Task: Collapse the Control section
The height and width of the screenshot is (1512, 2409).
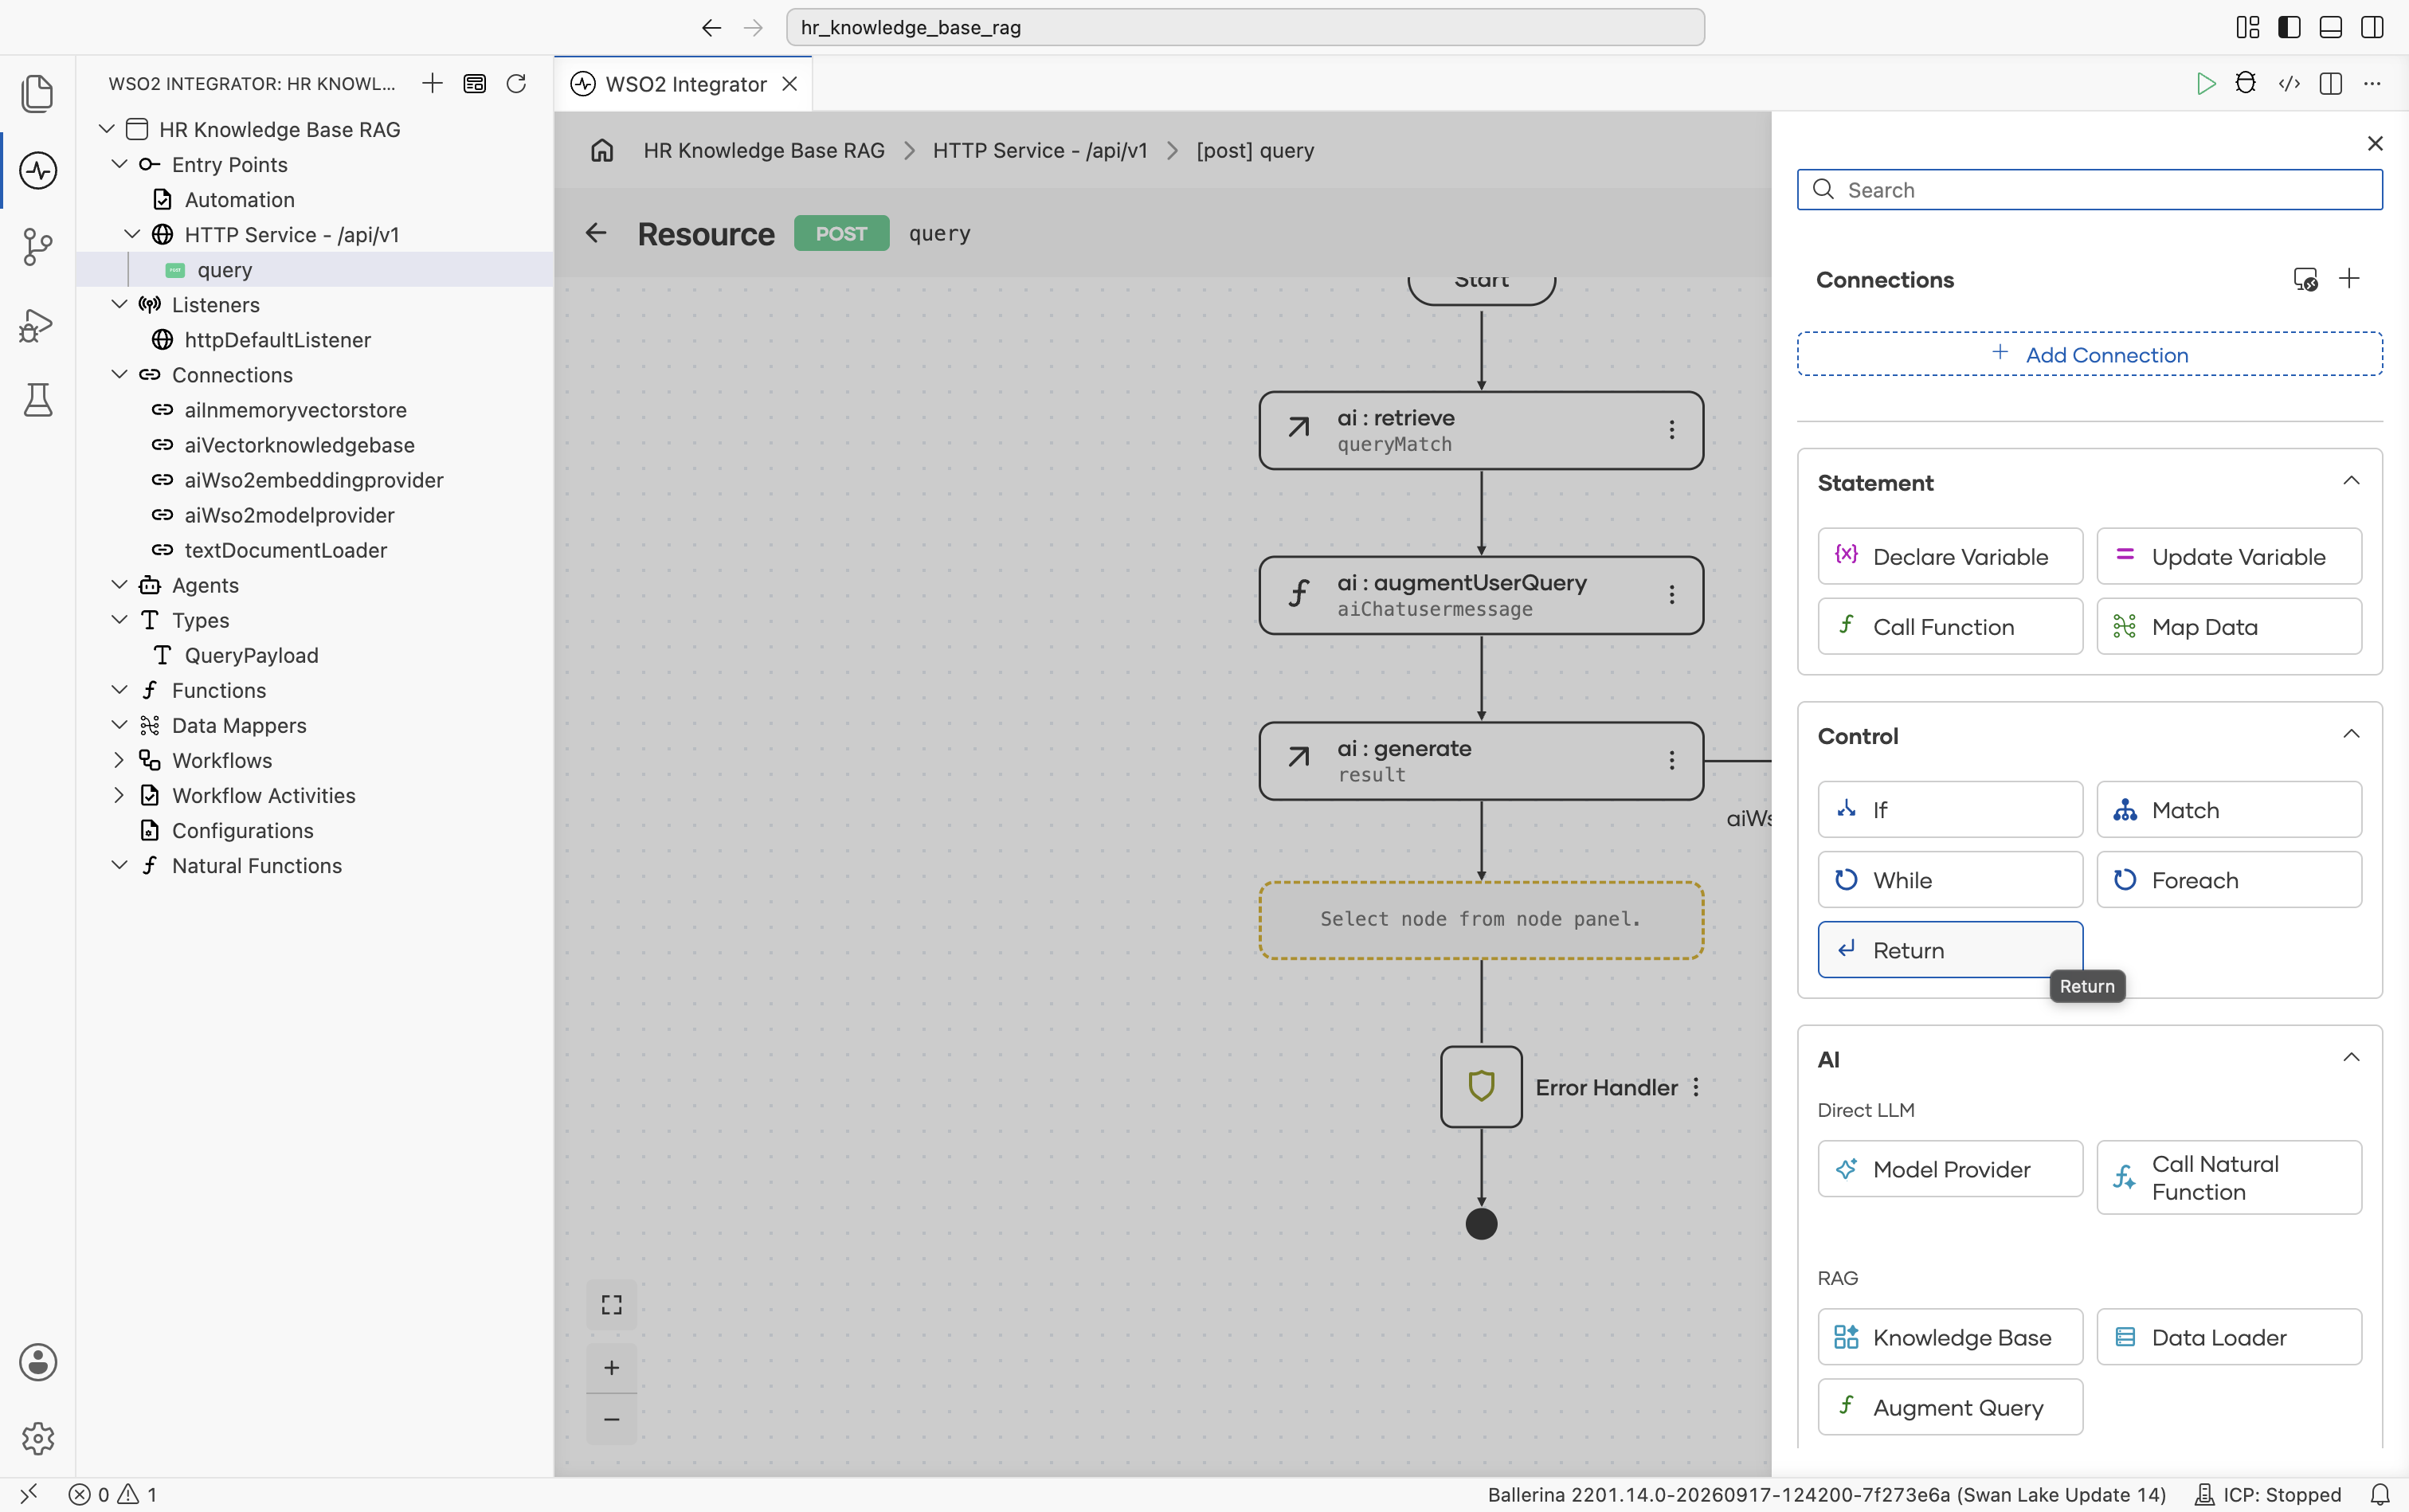Action: click(2351, 734)
